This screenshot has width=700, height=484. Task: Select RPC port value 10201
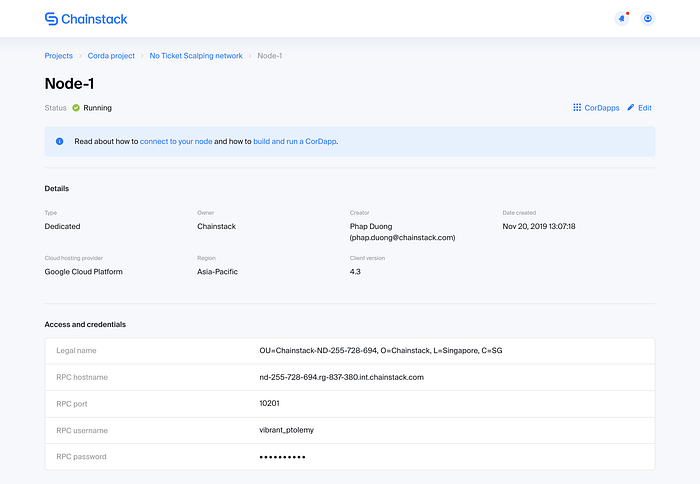[269, 403]
